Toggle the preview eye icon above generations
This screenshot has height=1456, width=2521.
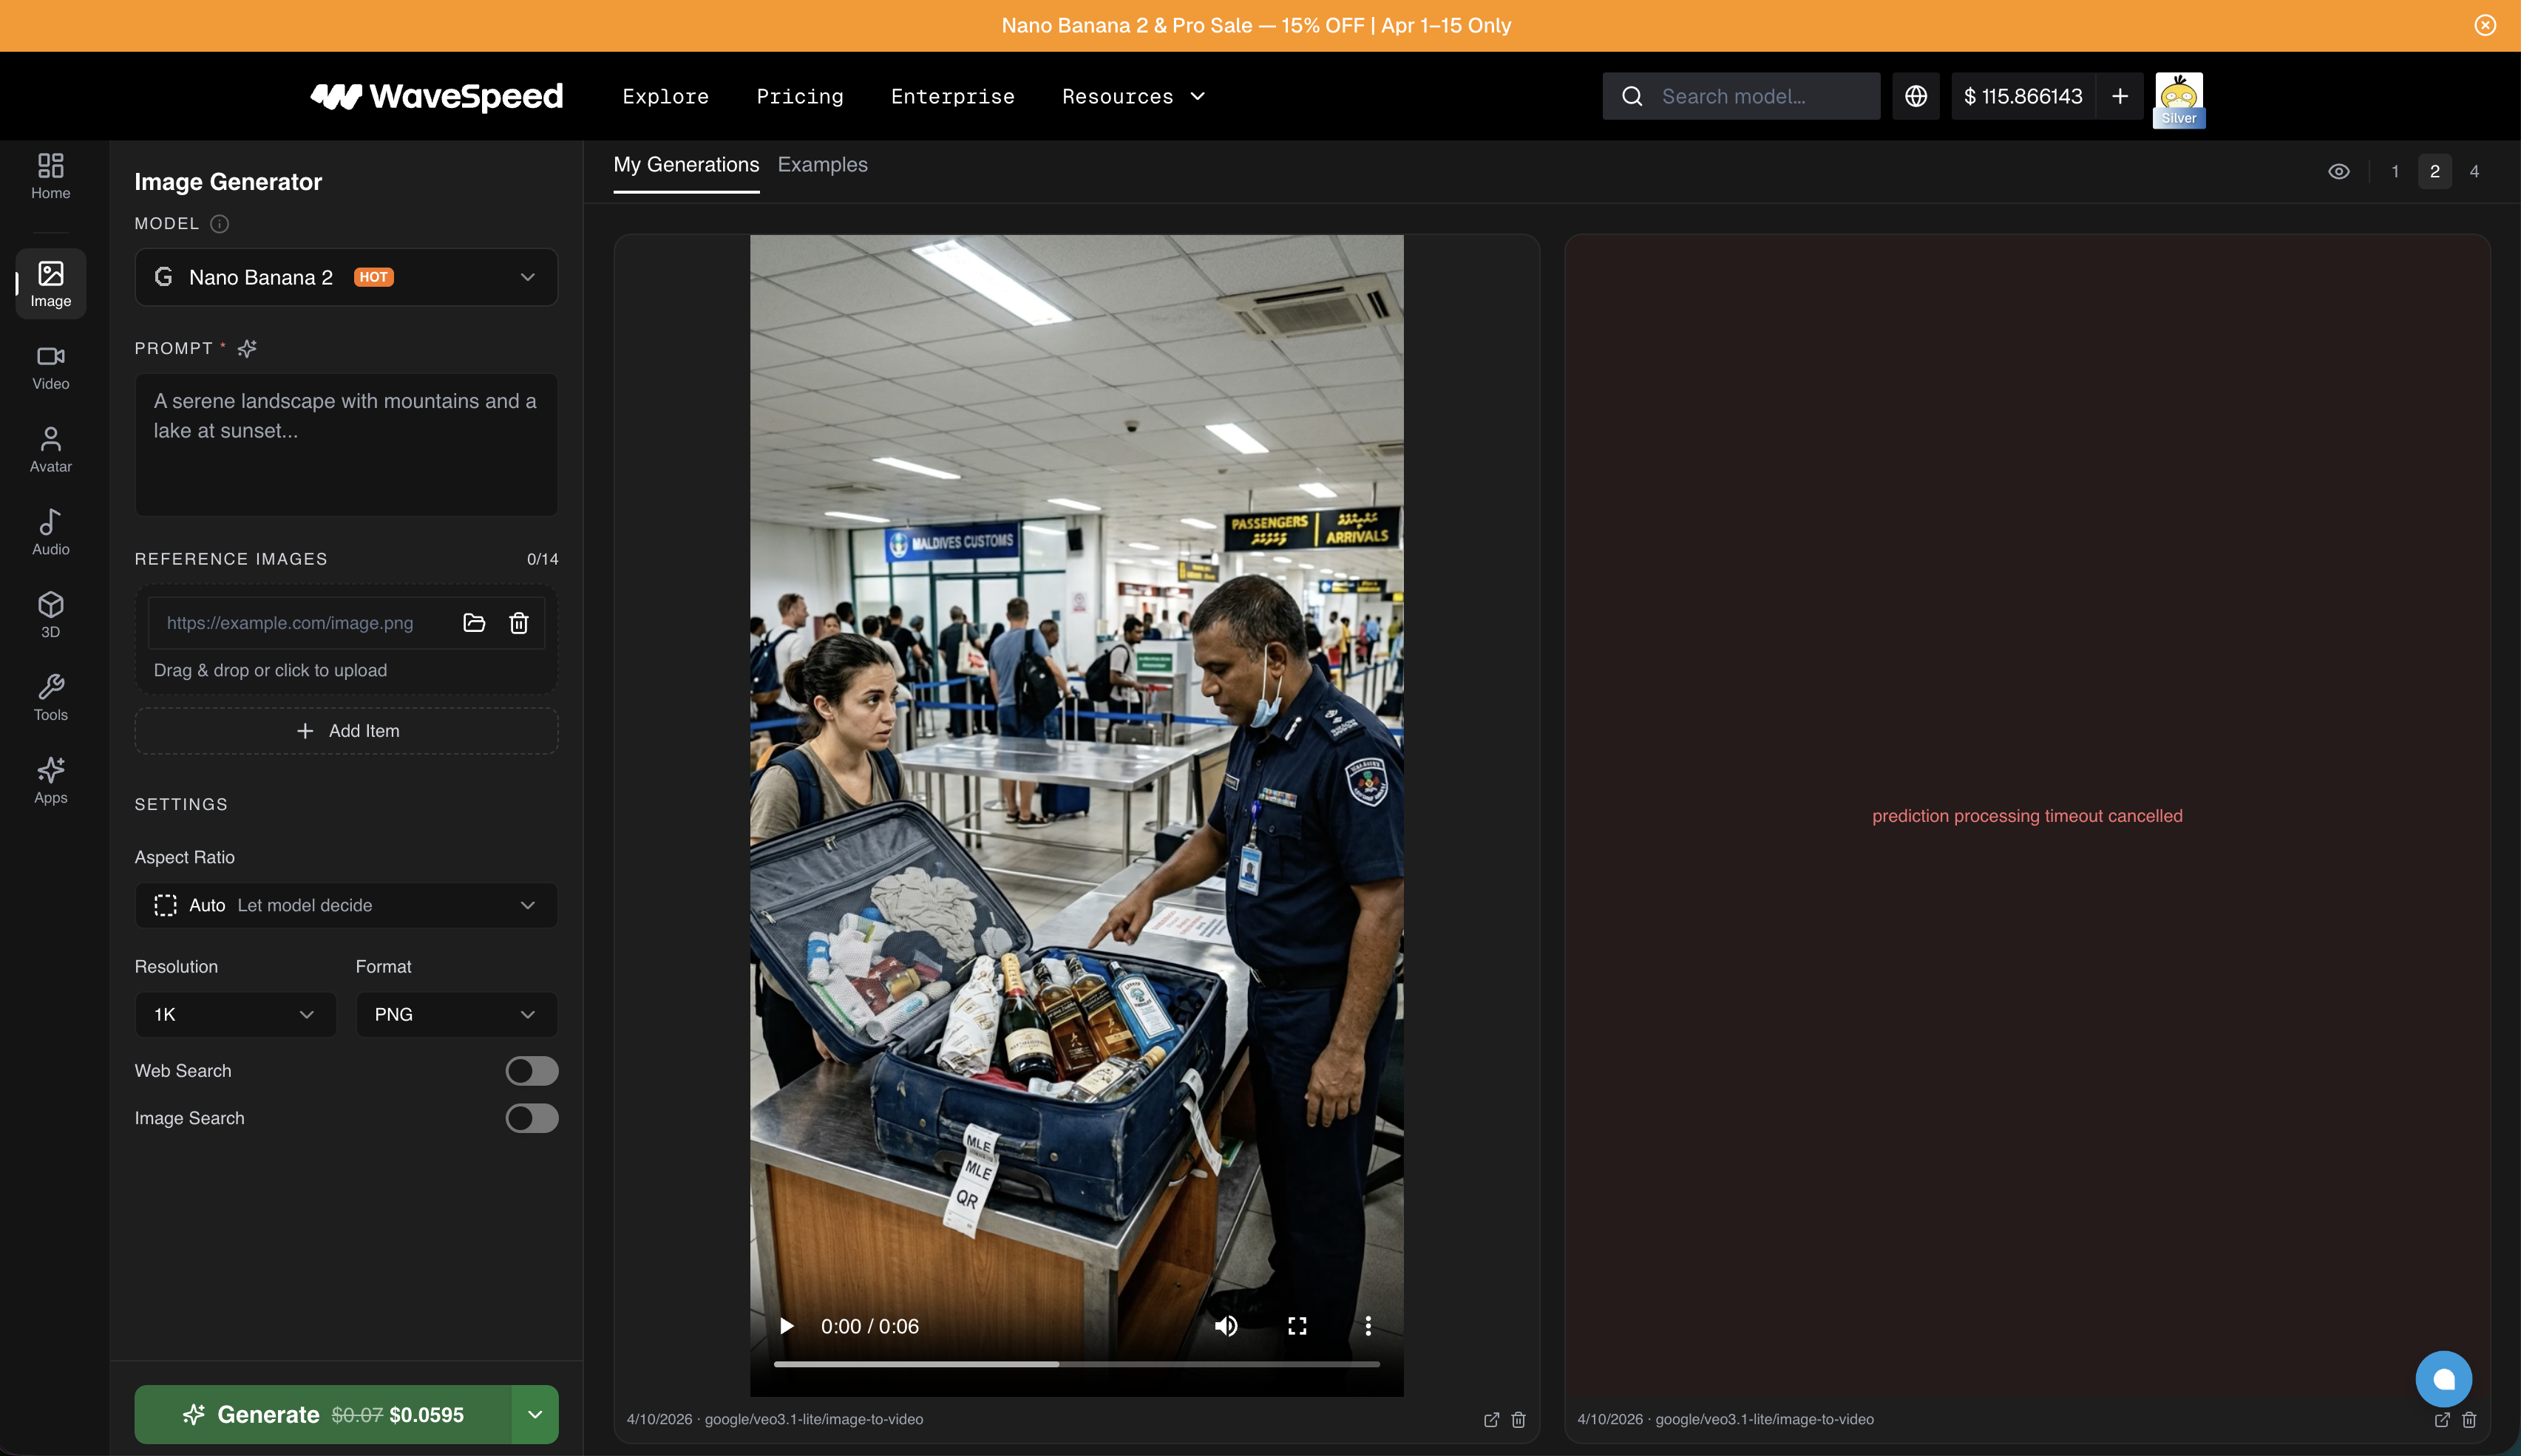coord(2339,171)
